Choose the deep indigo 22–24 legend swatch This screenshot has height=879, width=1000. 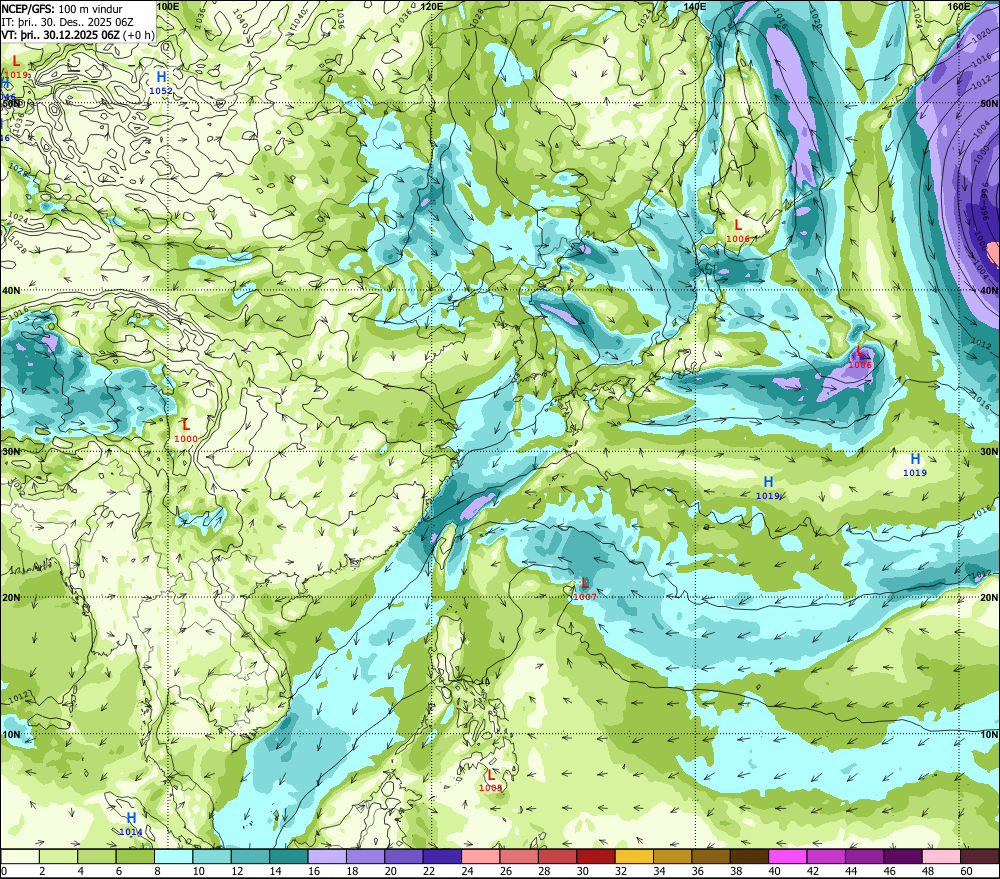[x=442, y=857]
